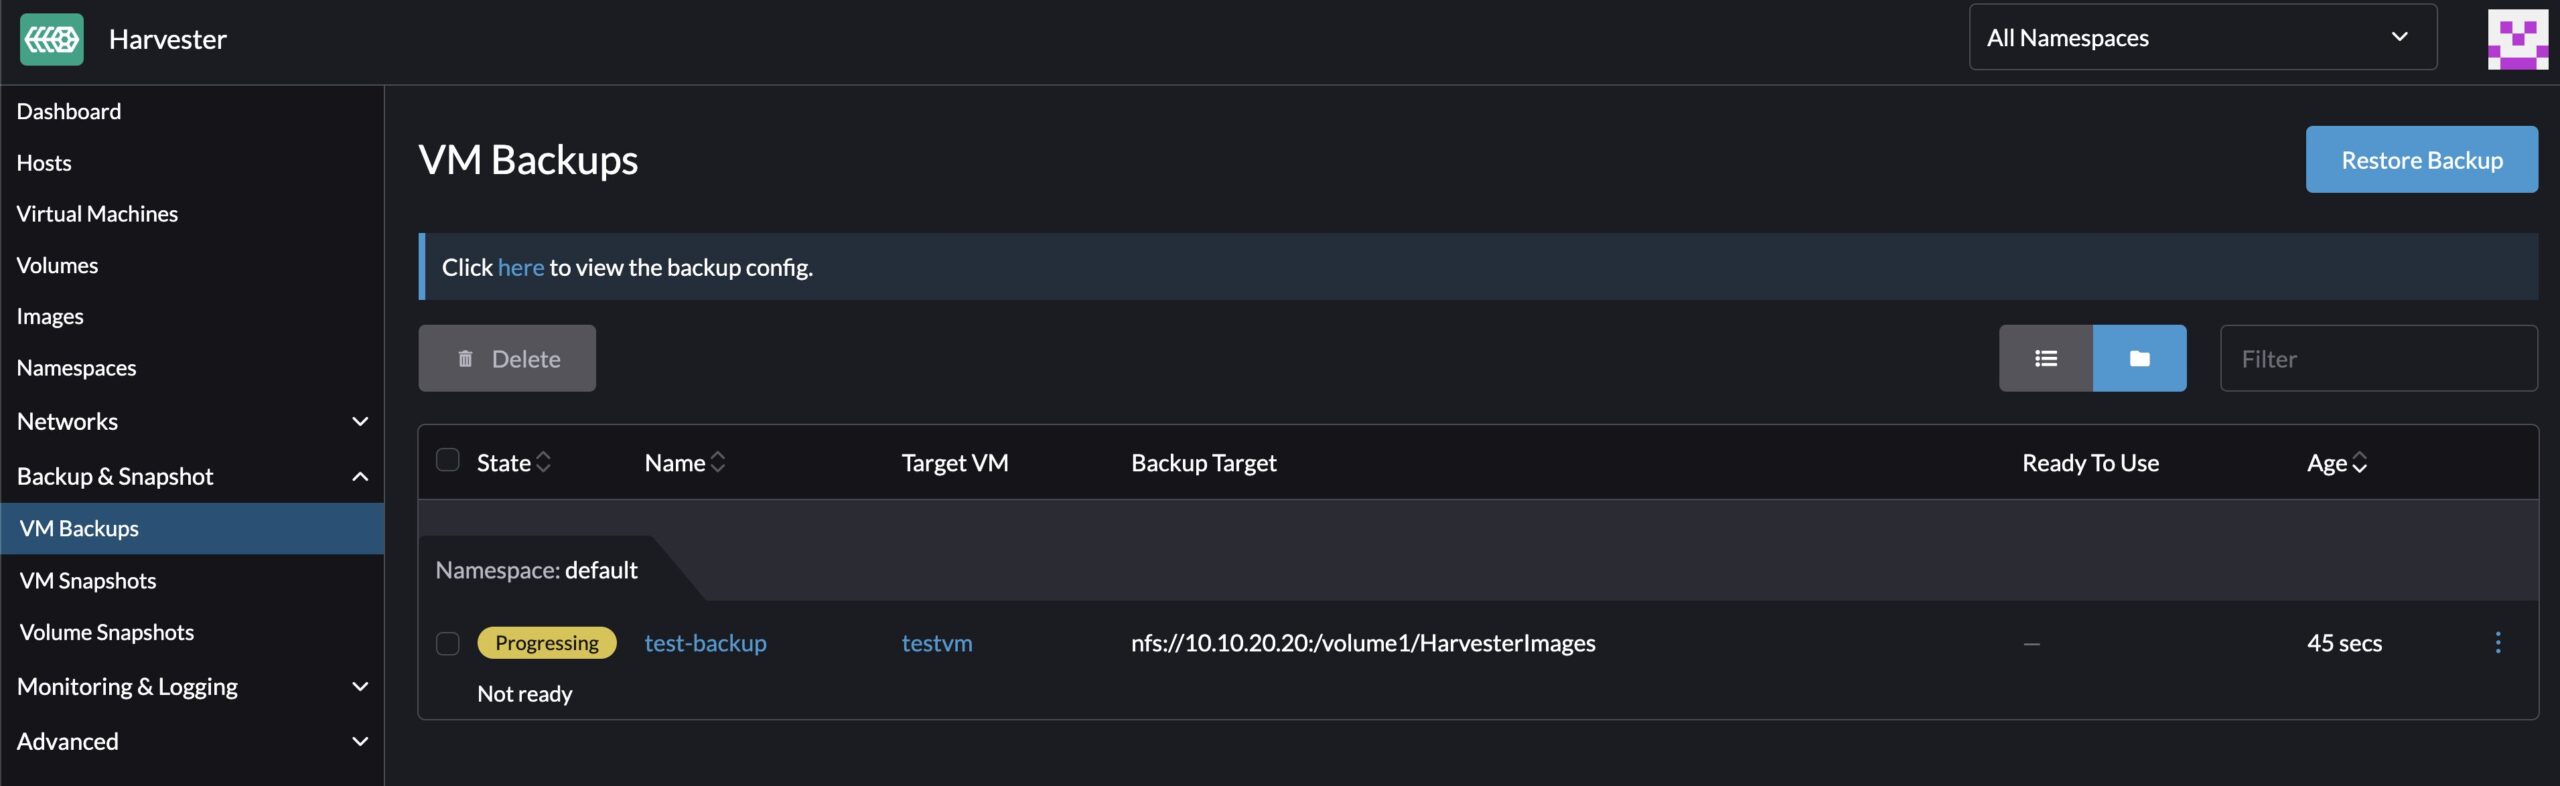Open the testvm target VM link
The image size is (2560, 786).
pyautogui.click(x=937, y=642)
